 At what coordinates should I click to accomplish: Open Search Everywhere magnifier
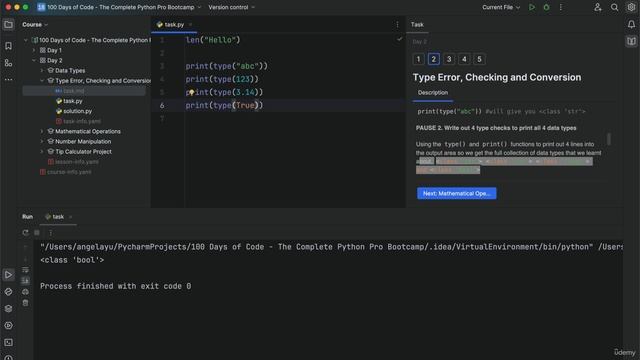click(614, 7)
